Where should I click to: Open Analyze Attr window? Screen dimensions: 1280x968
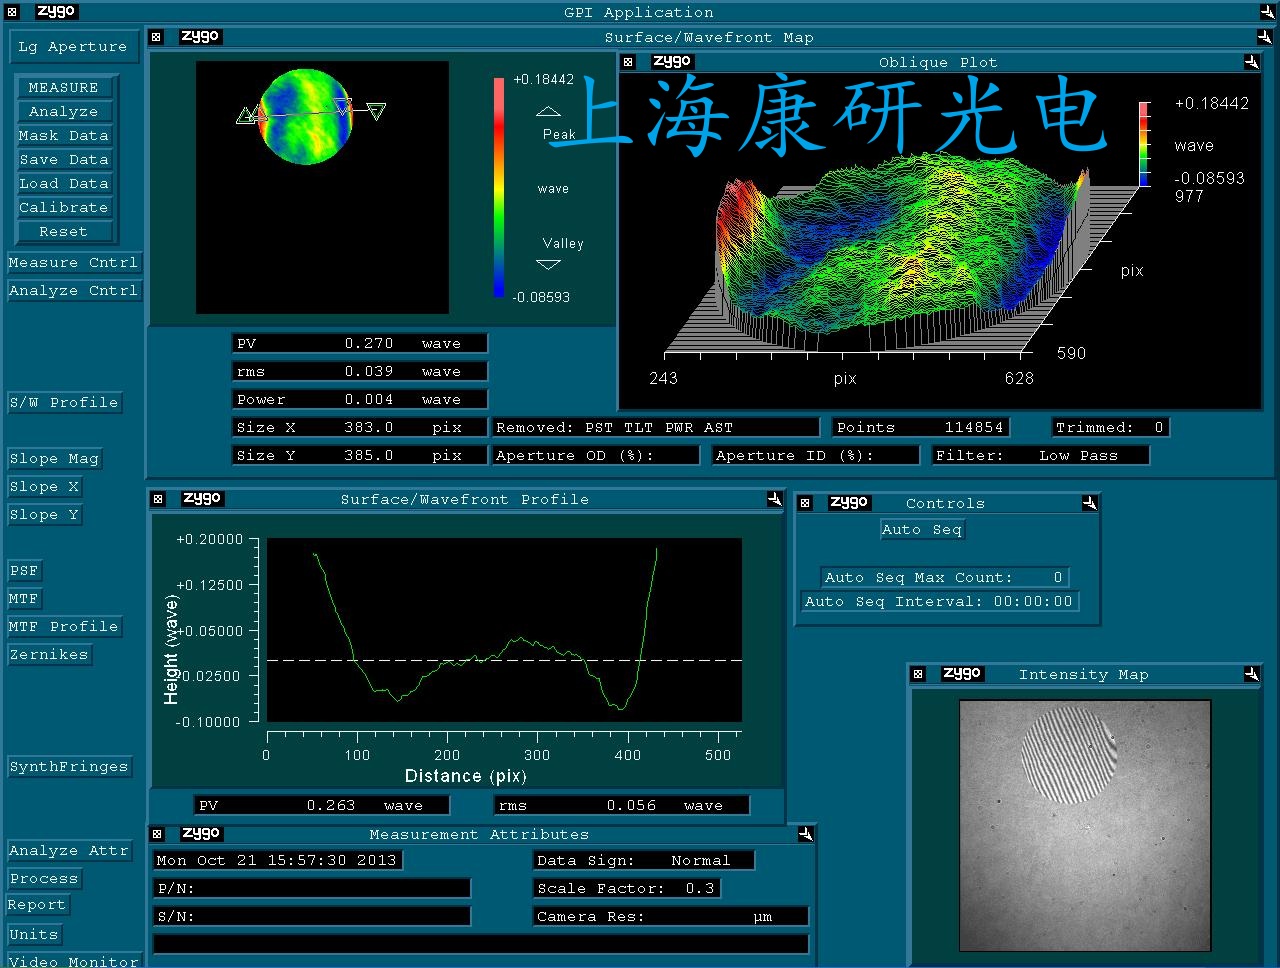(69, 850)
